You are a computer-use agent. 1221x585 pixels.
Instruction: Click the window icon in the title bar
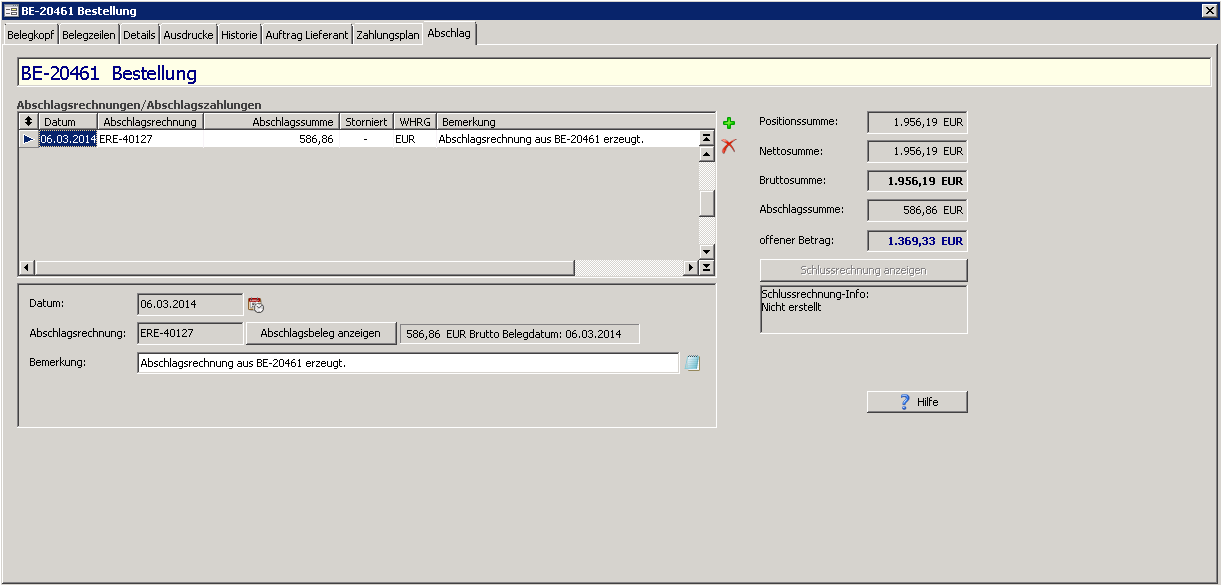(x=11, y=10)
